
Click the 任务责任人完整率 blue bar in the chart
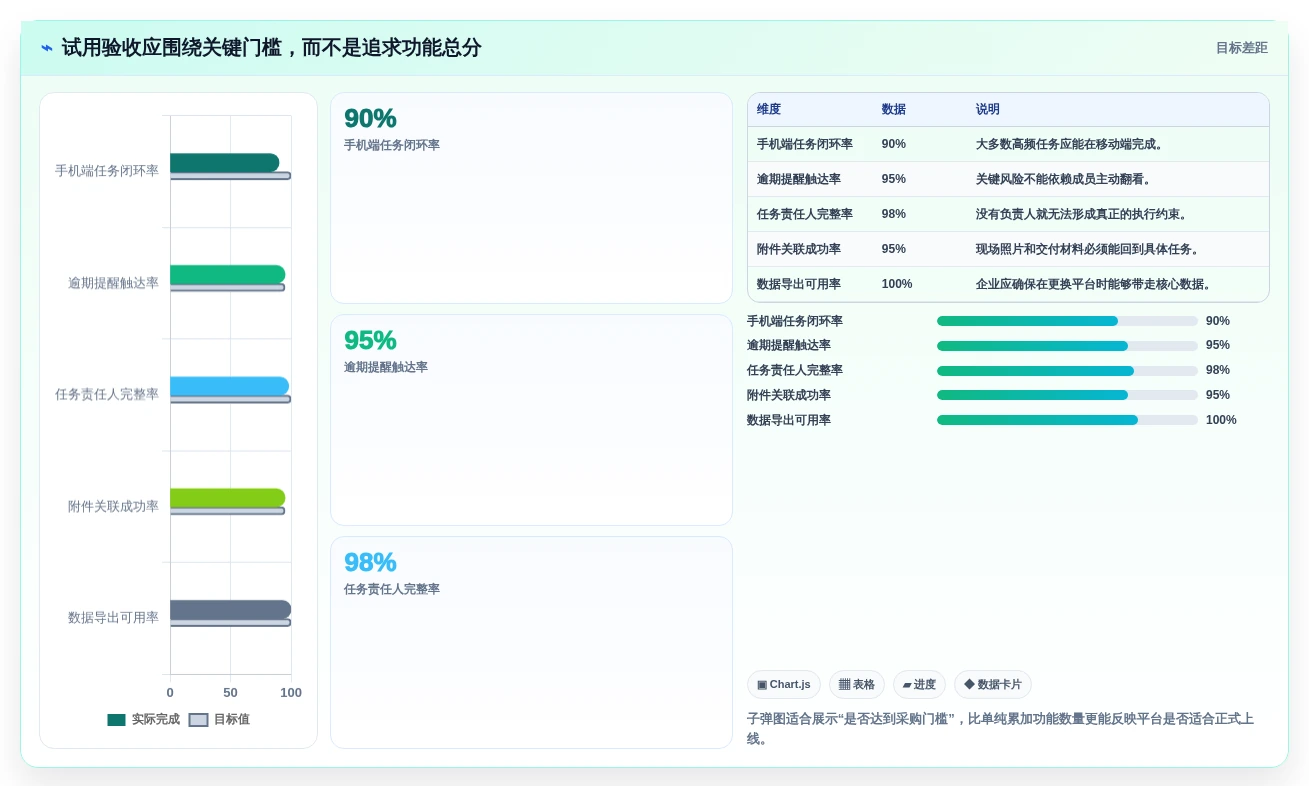[229, 386]
